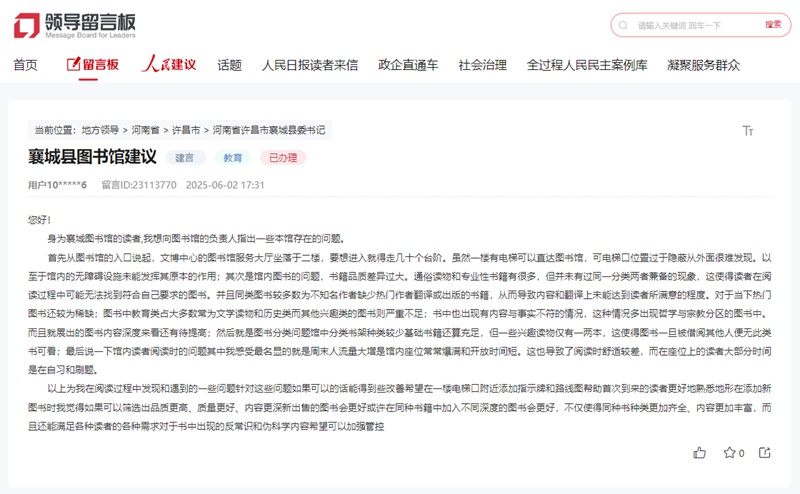Go to 人民日报读者来信 section
Viewport: 800px width, 494px height.
(309, 66)
